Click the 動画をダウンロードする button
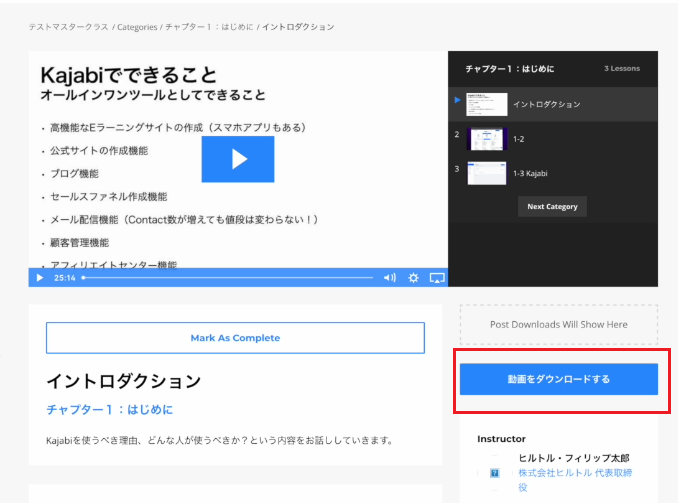 [x=559, y=379]
